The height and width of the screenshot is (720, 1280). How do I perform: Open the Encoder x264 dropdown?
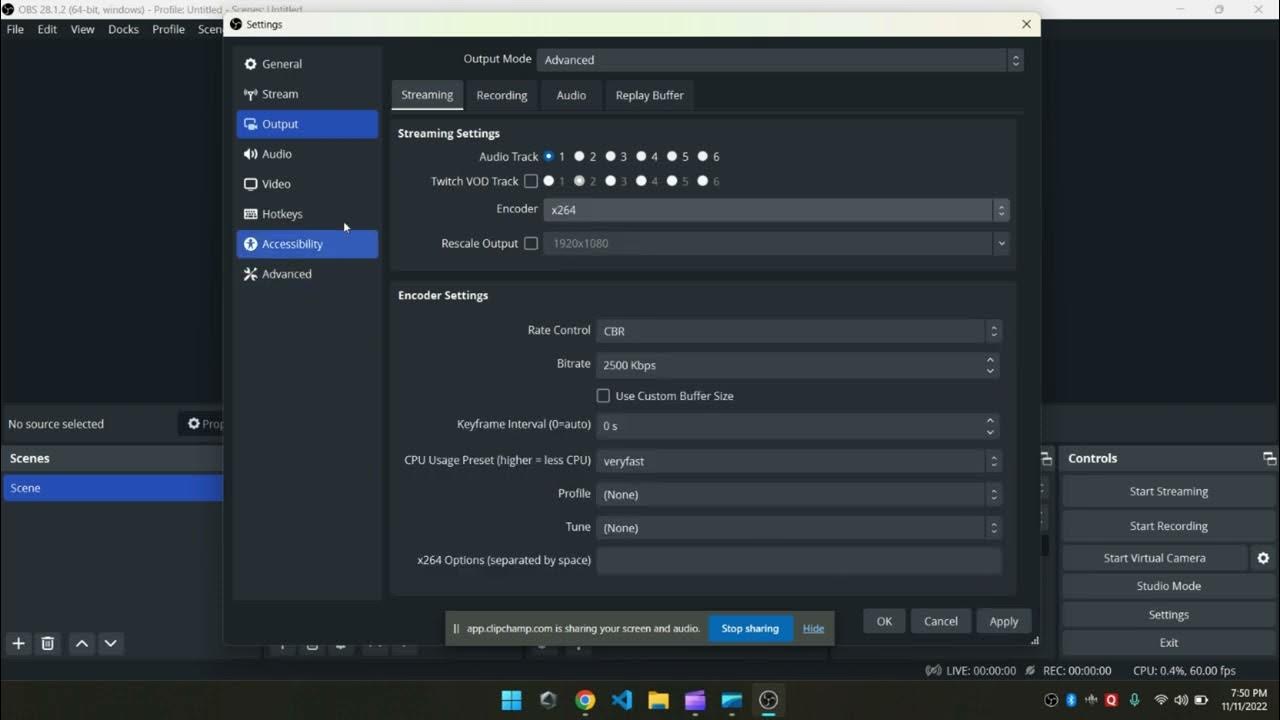tap(776, 210)
